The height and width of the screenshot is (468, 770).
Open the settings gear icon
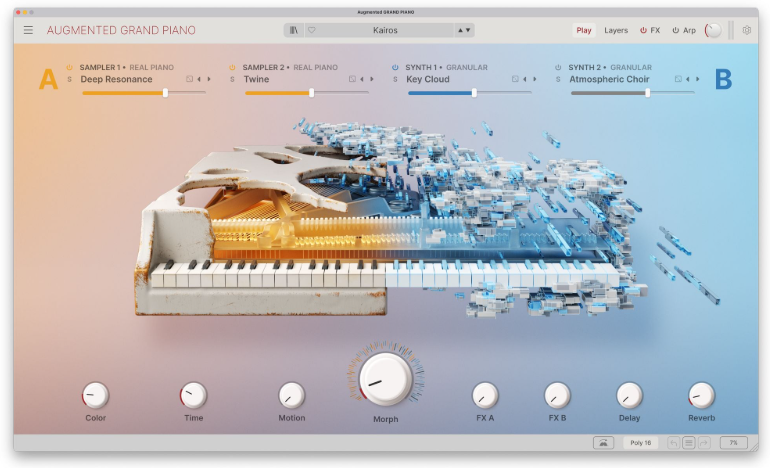click(x=746, y=30)
